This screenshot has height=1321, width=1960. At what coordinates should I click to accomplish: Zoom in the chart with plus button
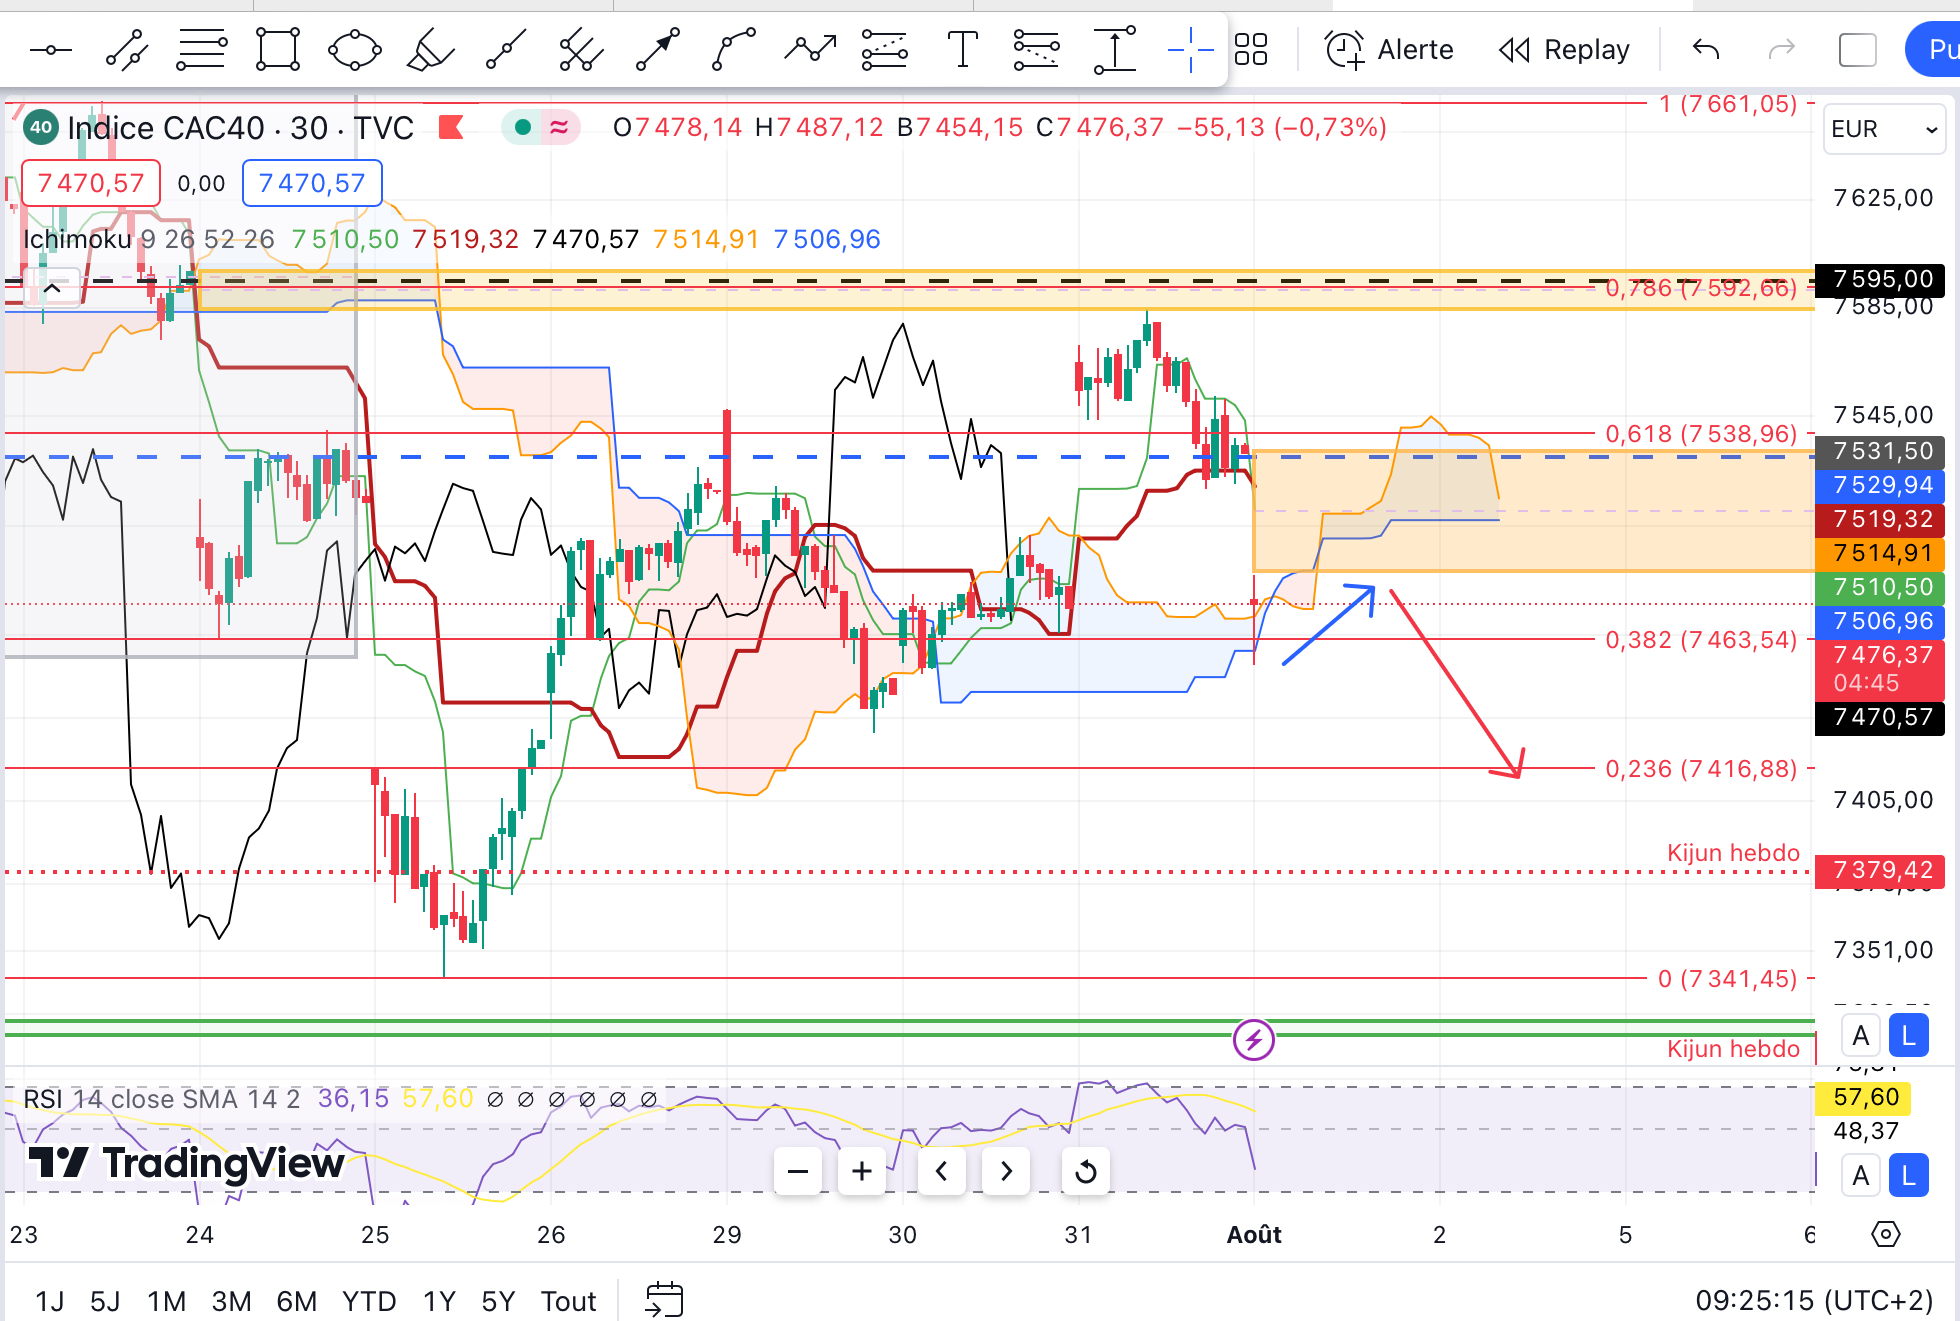[861, 1171]
